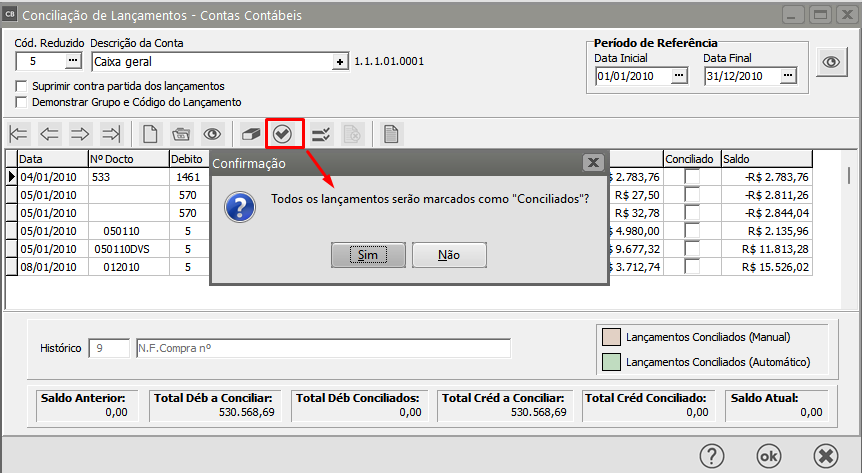
Task: Tick Conciliado checkbox for the 04/01/2010 row
Action: click(x=692, y=177)
